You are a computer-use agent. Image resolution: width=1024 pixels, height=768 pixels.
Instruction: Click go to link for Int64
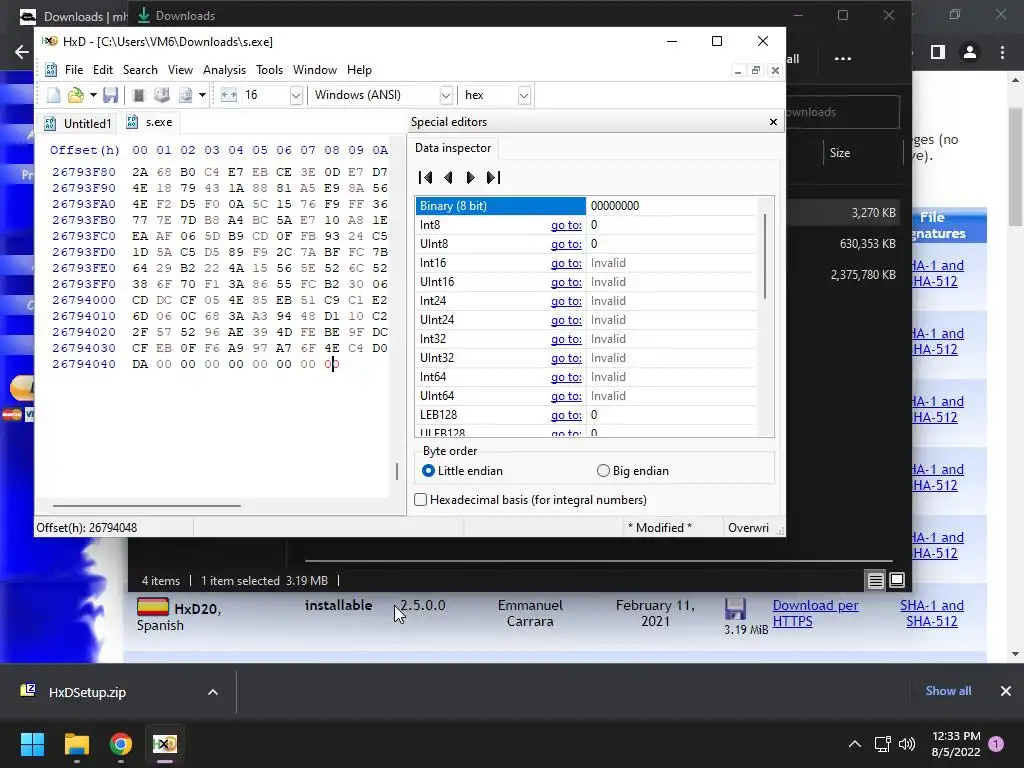tap(566, 377)
